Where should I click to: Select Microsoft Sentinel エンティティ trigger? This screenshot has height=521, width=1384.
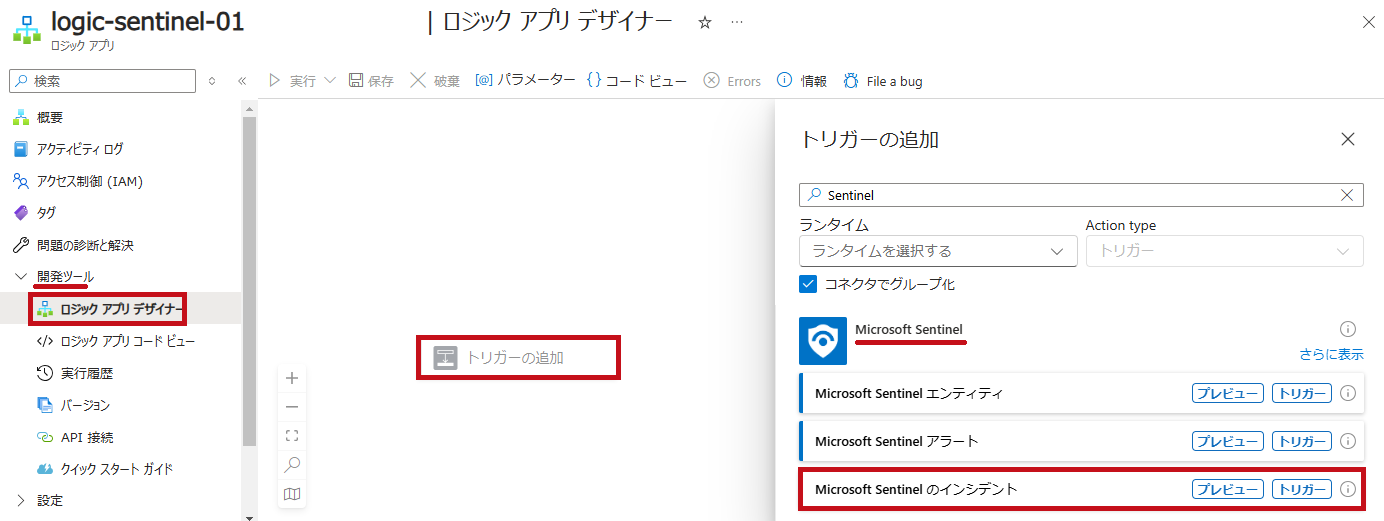1082,393
